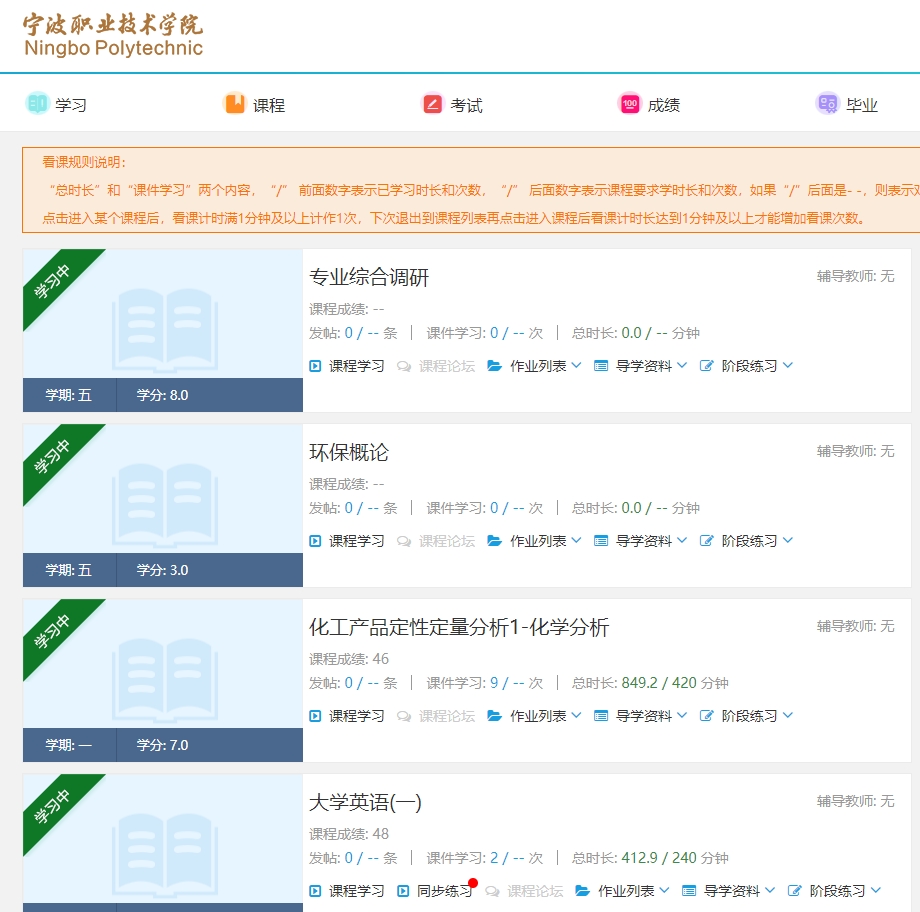The image size is (920, 912).
Task: Open 导学资料 dropdown for 化工产品定性定量分析1-化学分析
Action: pyautogui.click(x=682, y=716)
